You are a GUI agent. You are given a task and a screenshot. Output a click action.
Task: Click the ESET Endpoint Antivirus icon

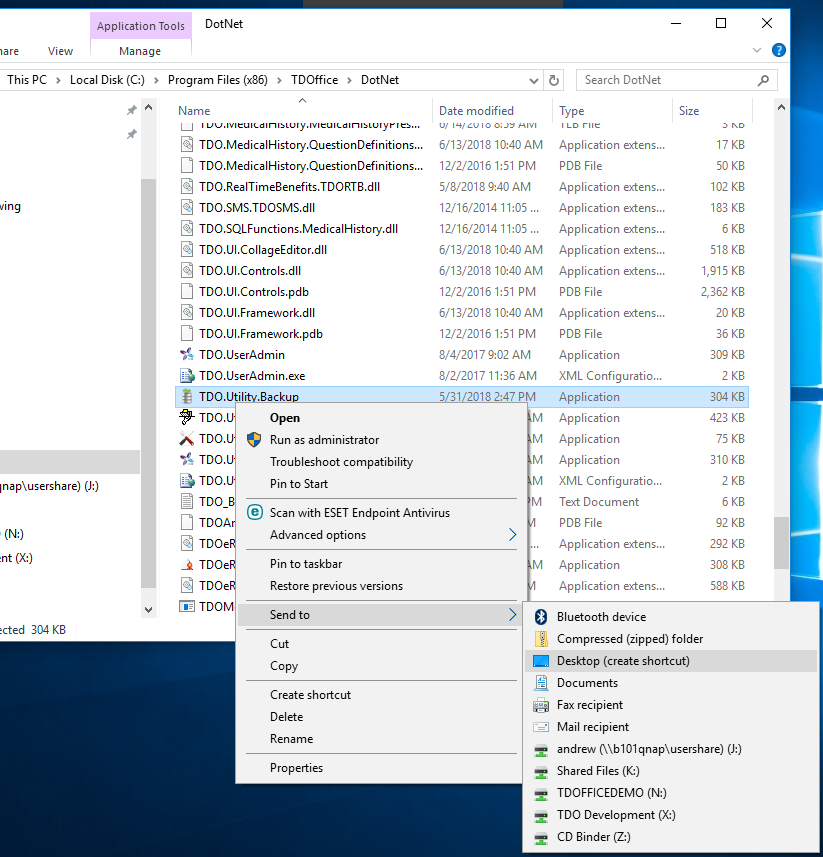point(254,513)
